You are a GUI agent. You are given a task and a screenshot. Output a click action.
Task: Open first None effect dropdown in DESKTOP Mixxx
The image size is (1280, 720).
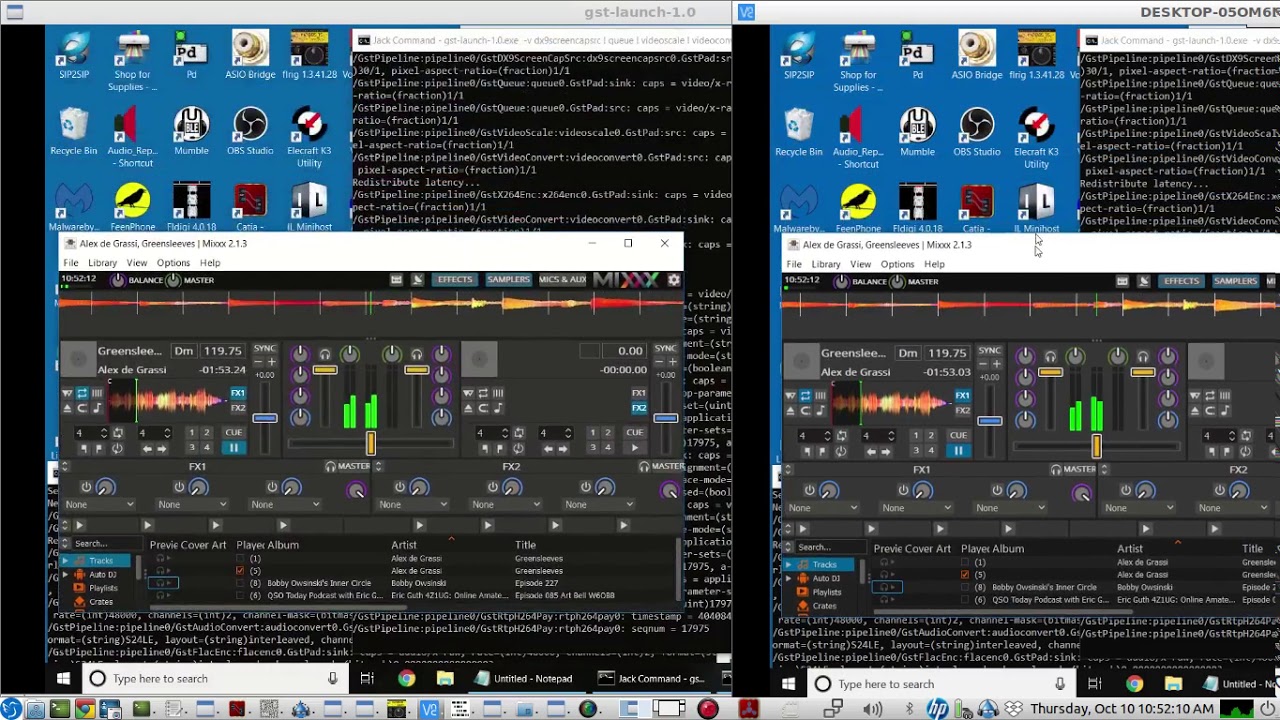click(824, 507)
